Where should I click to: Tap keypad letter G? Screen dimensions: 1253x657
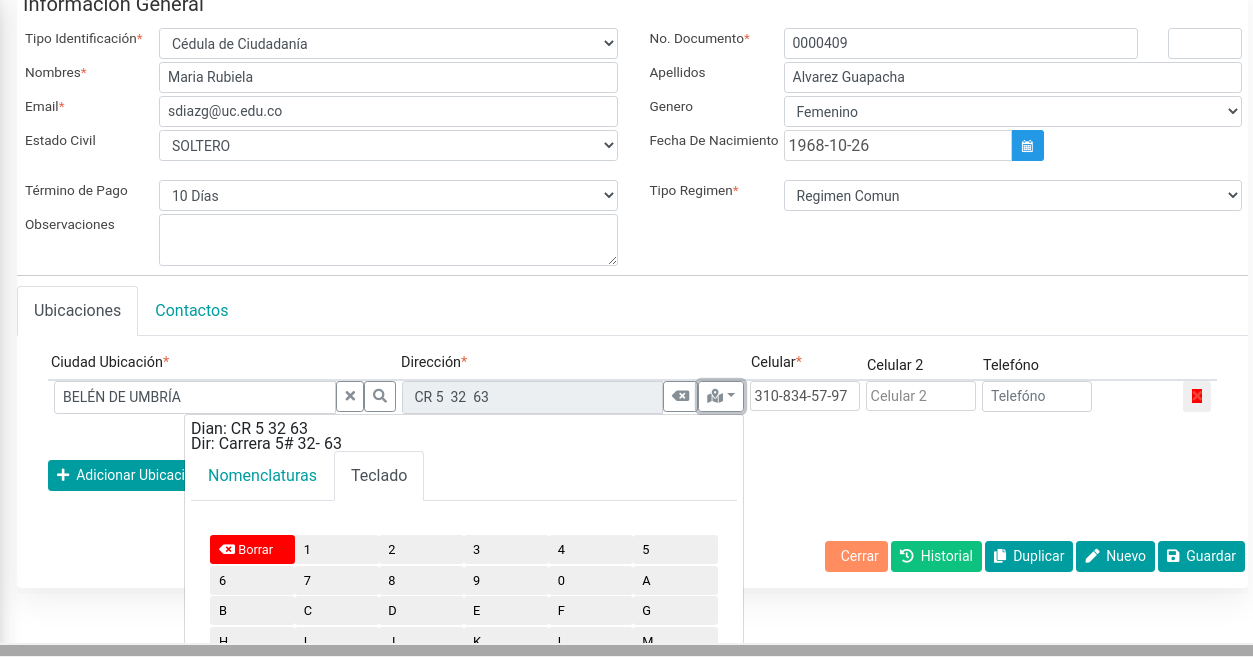pos(676,611)
